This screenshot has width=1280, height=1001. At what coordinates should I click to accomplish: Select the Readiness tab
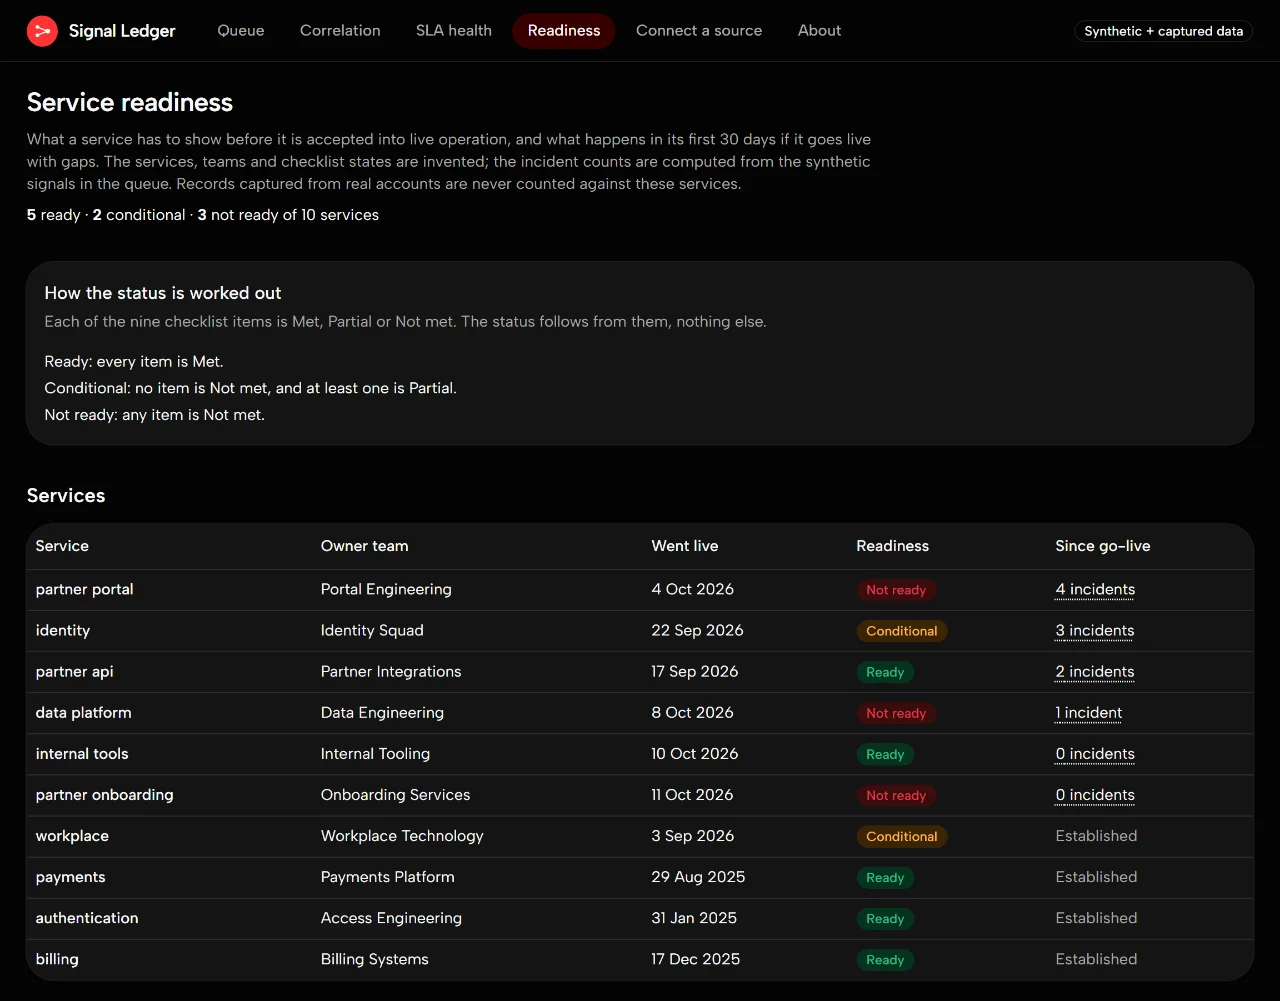coord(564,31)
